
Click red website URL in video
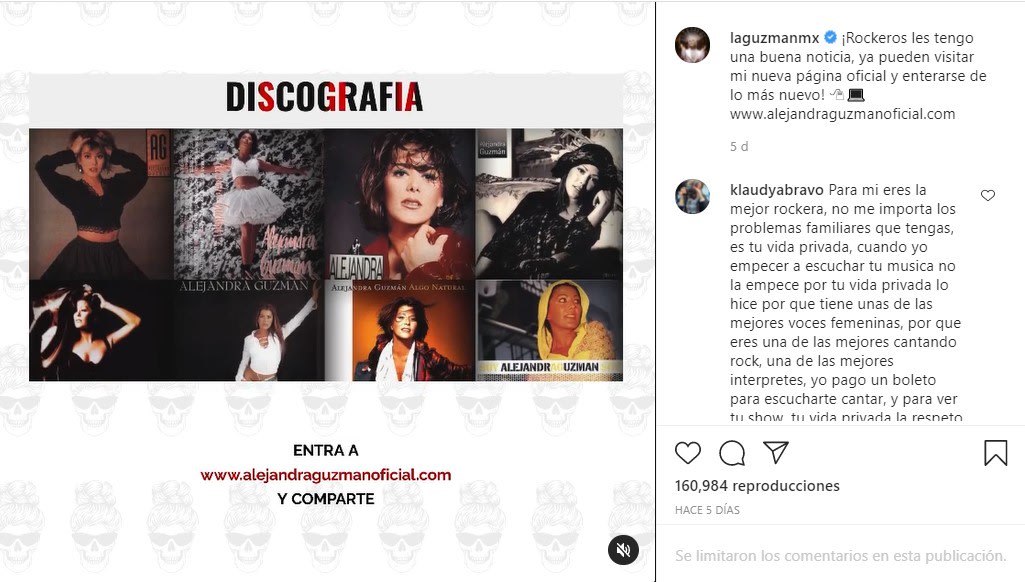pos(326,475)
